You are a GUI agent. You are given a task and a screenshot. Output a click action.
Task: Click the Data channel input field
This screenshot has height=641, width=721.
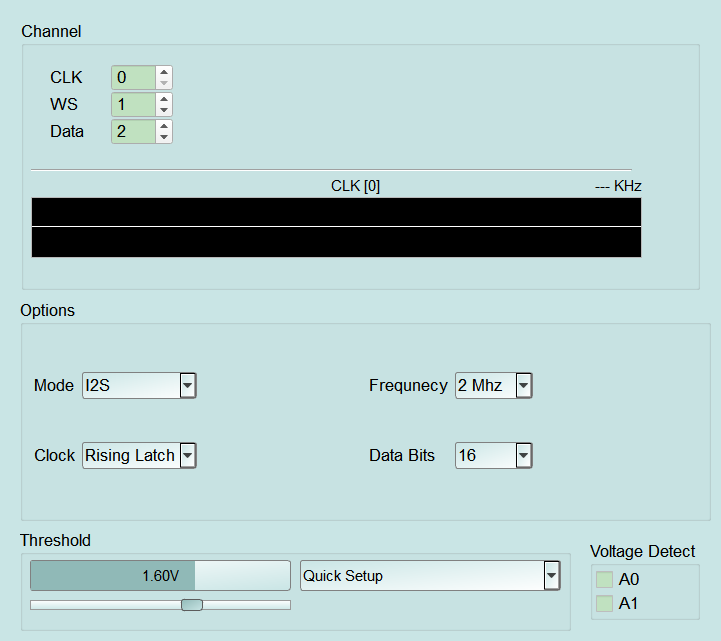pyautogui.click(x=133, y=132)
